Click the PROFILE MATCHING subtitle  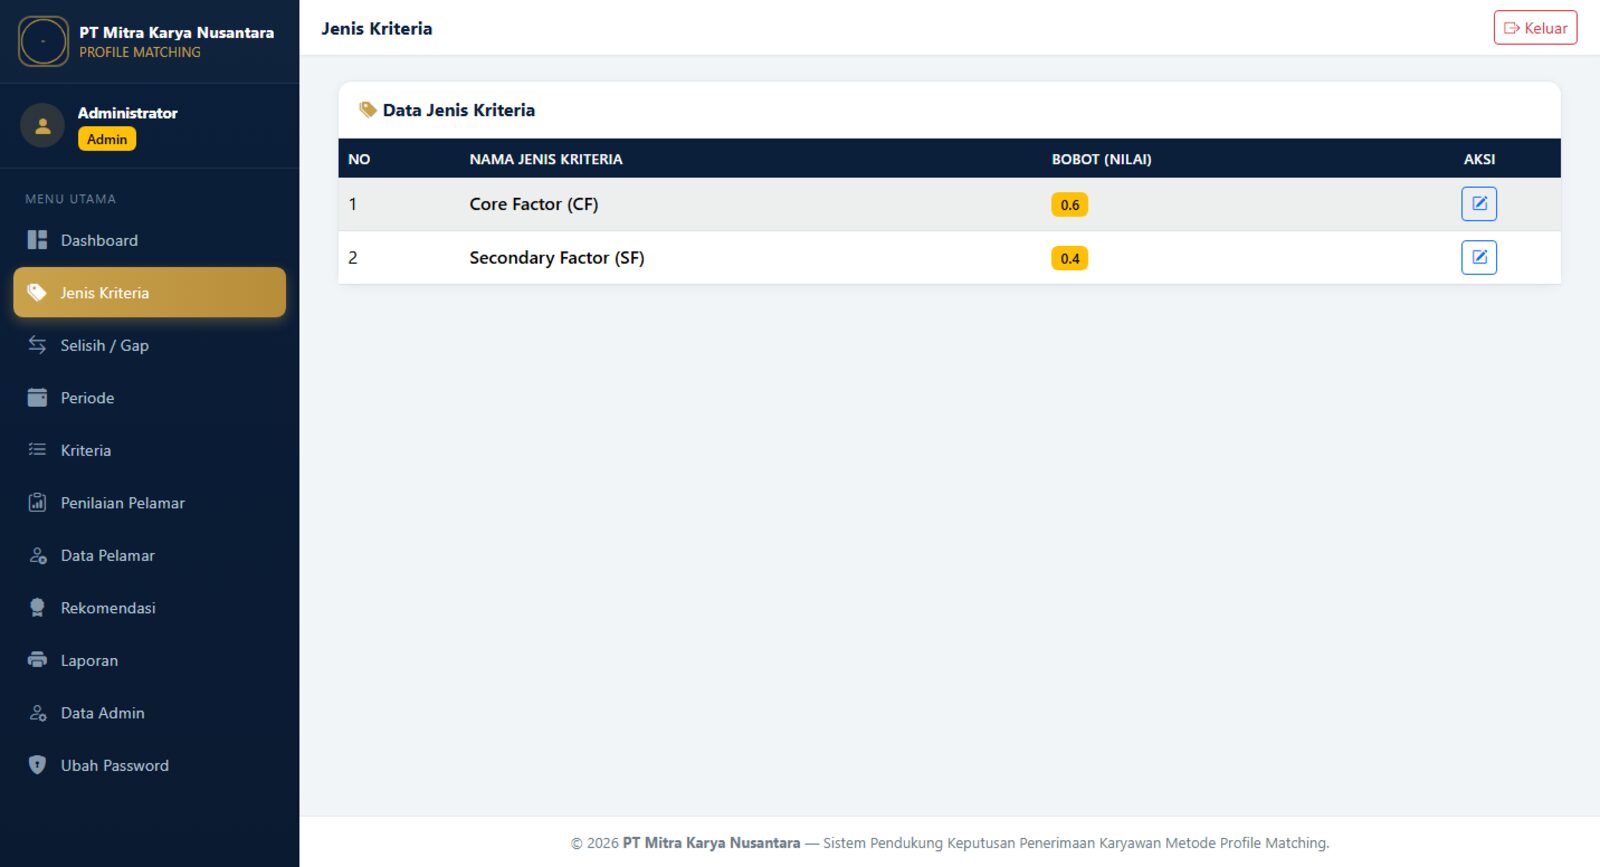coord(140,52)
